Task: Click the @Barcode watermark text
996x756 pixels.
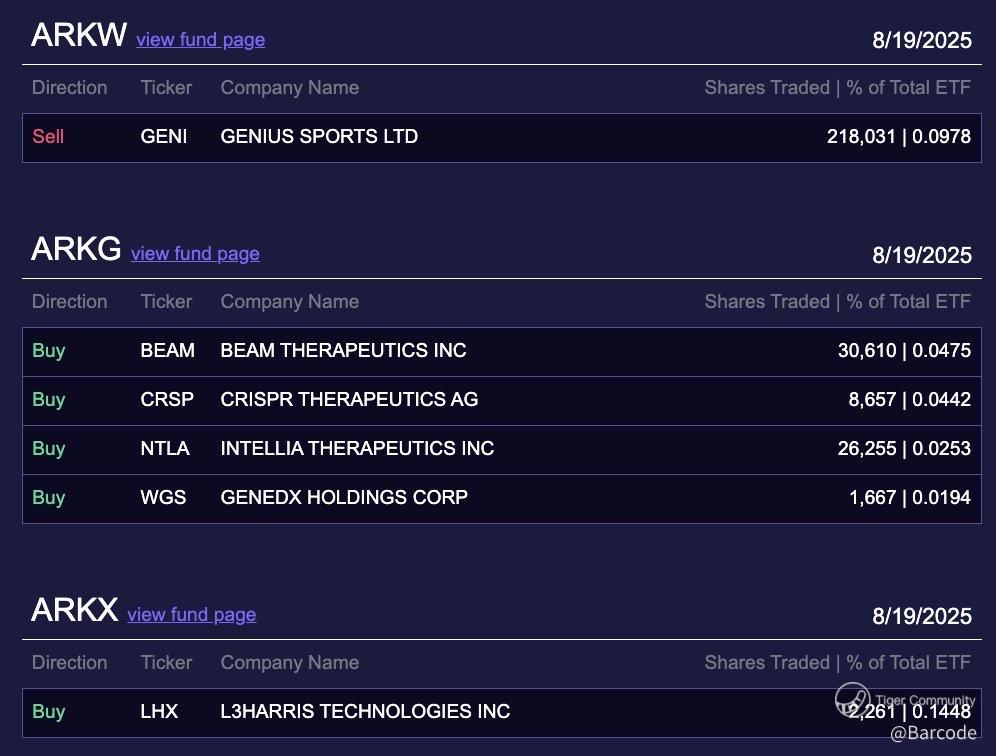Action: pos(932,734)
